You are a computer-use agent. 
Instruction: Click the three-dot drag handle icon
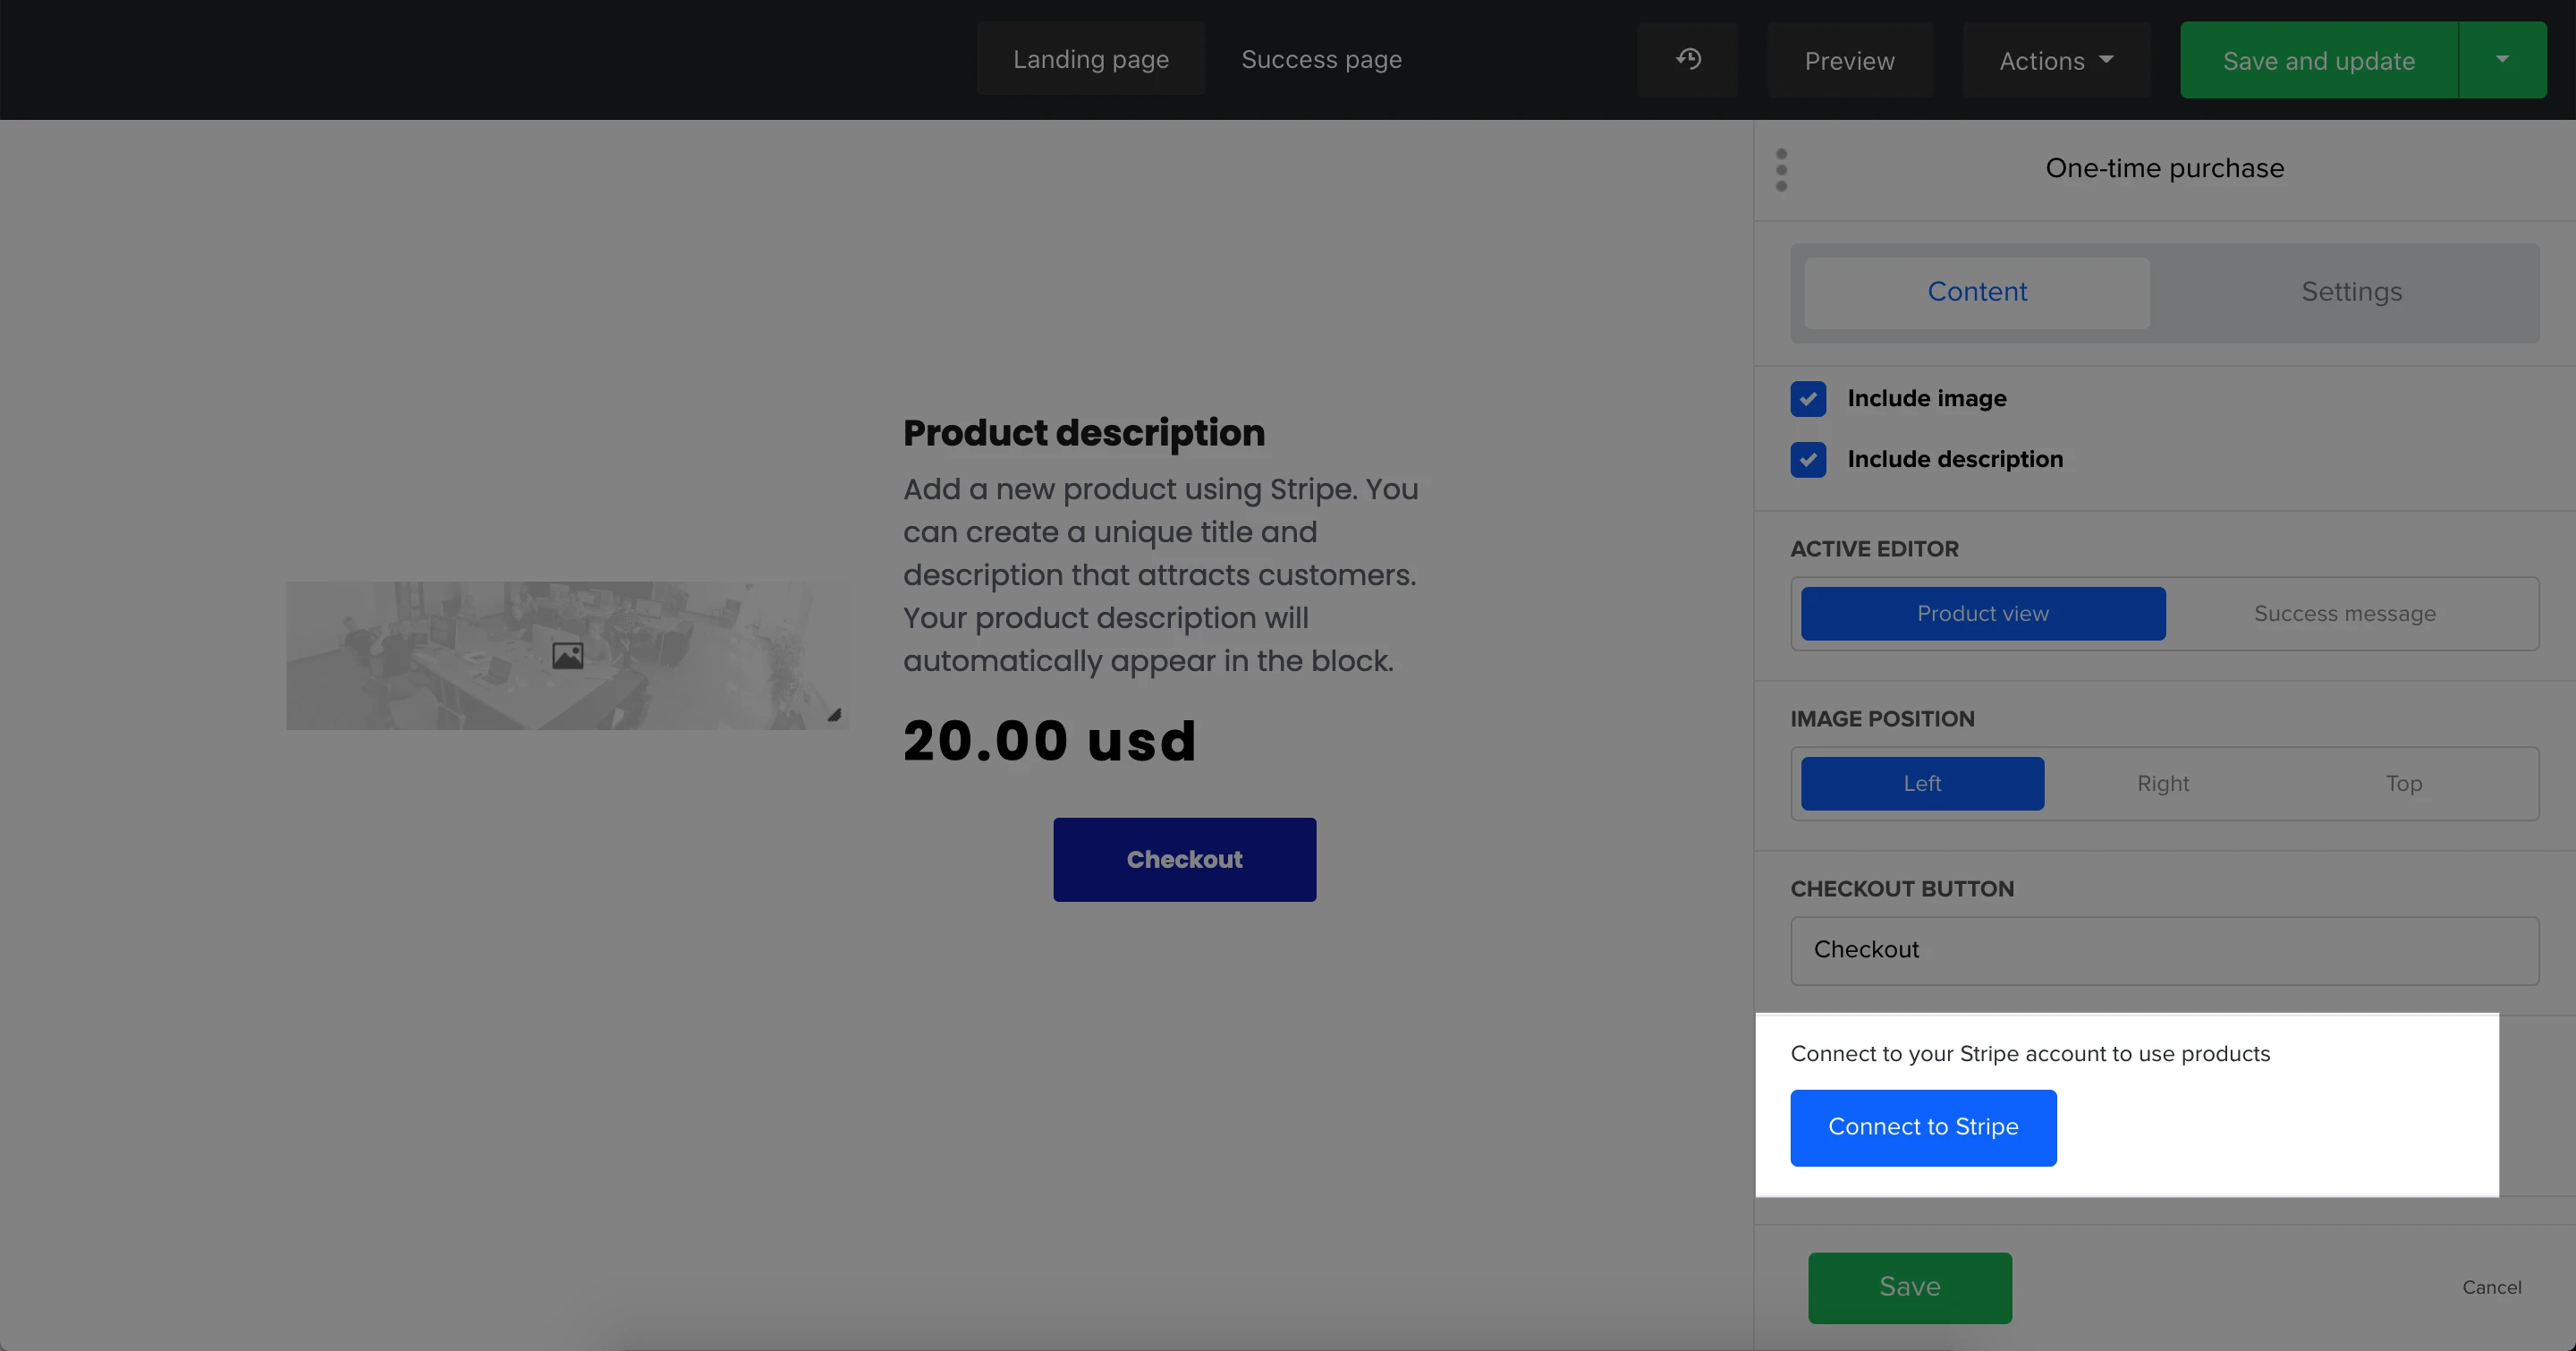[1781, 170]
